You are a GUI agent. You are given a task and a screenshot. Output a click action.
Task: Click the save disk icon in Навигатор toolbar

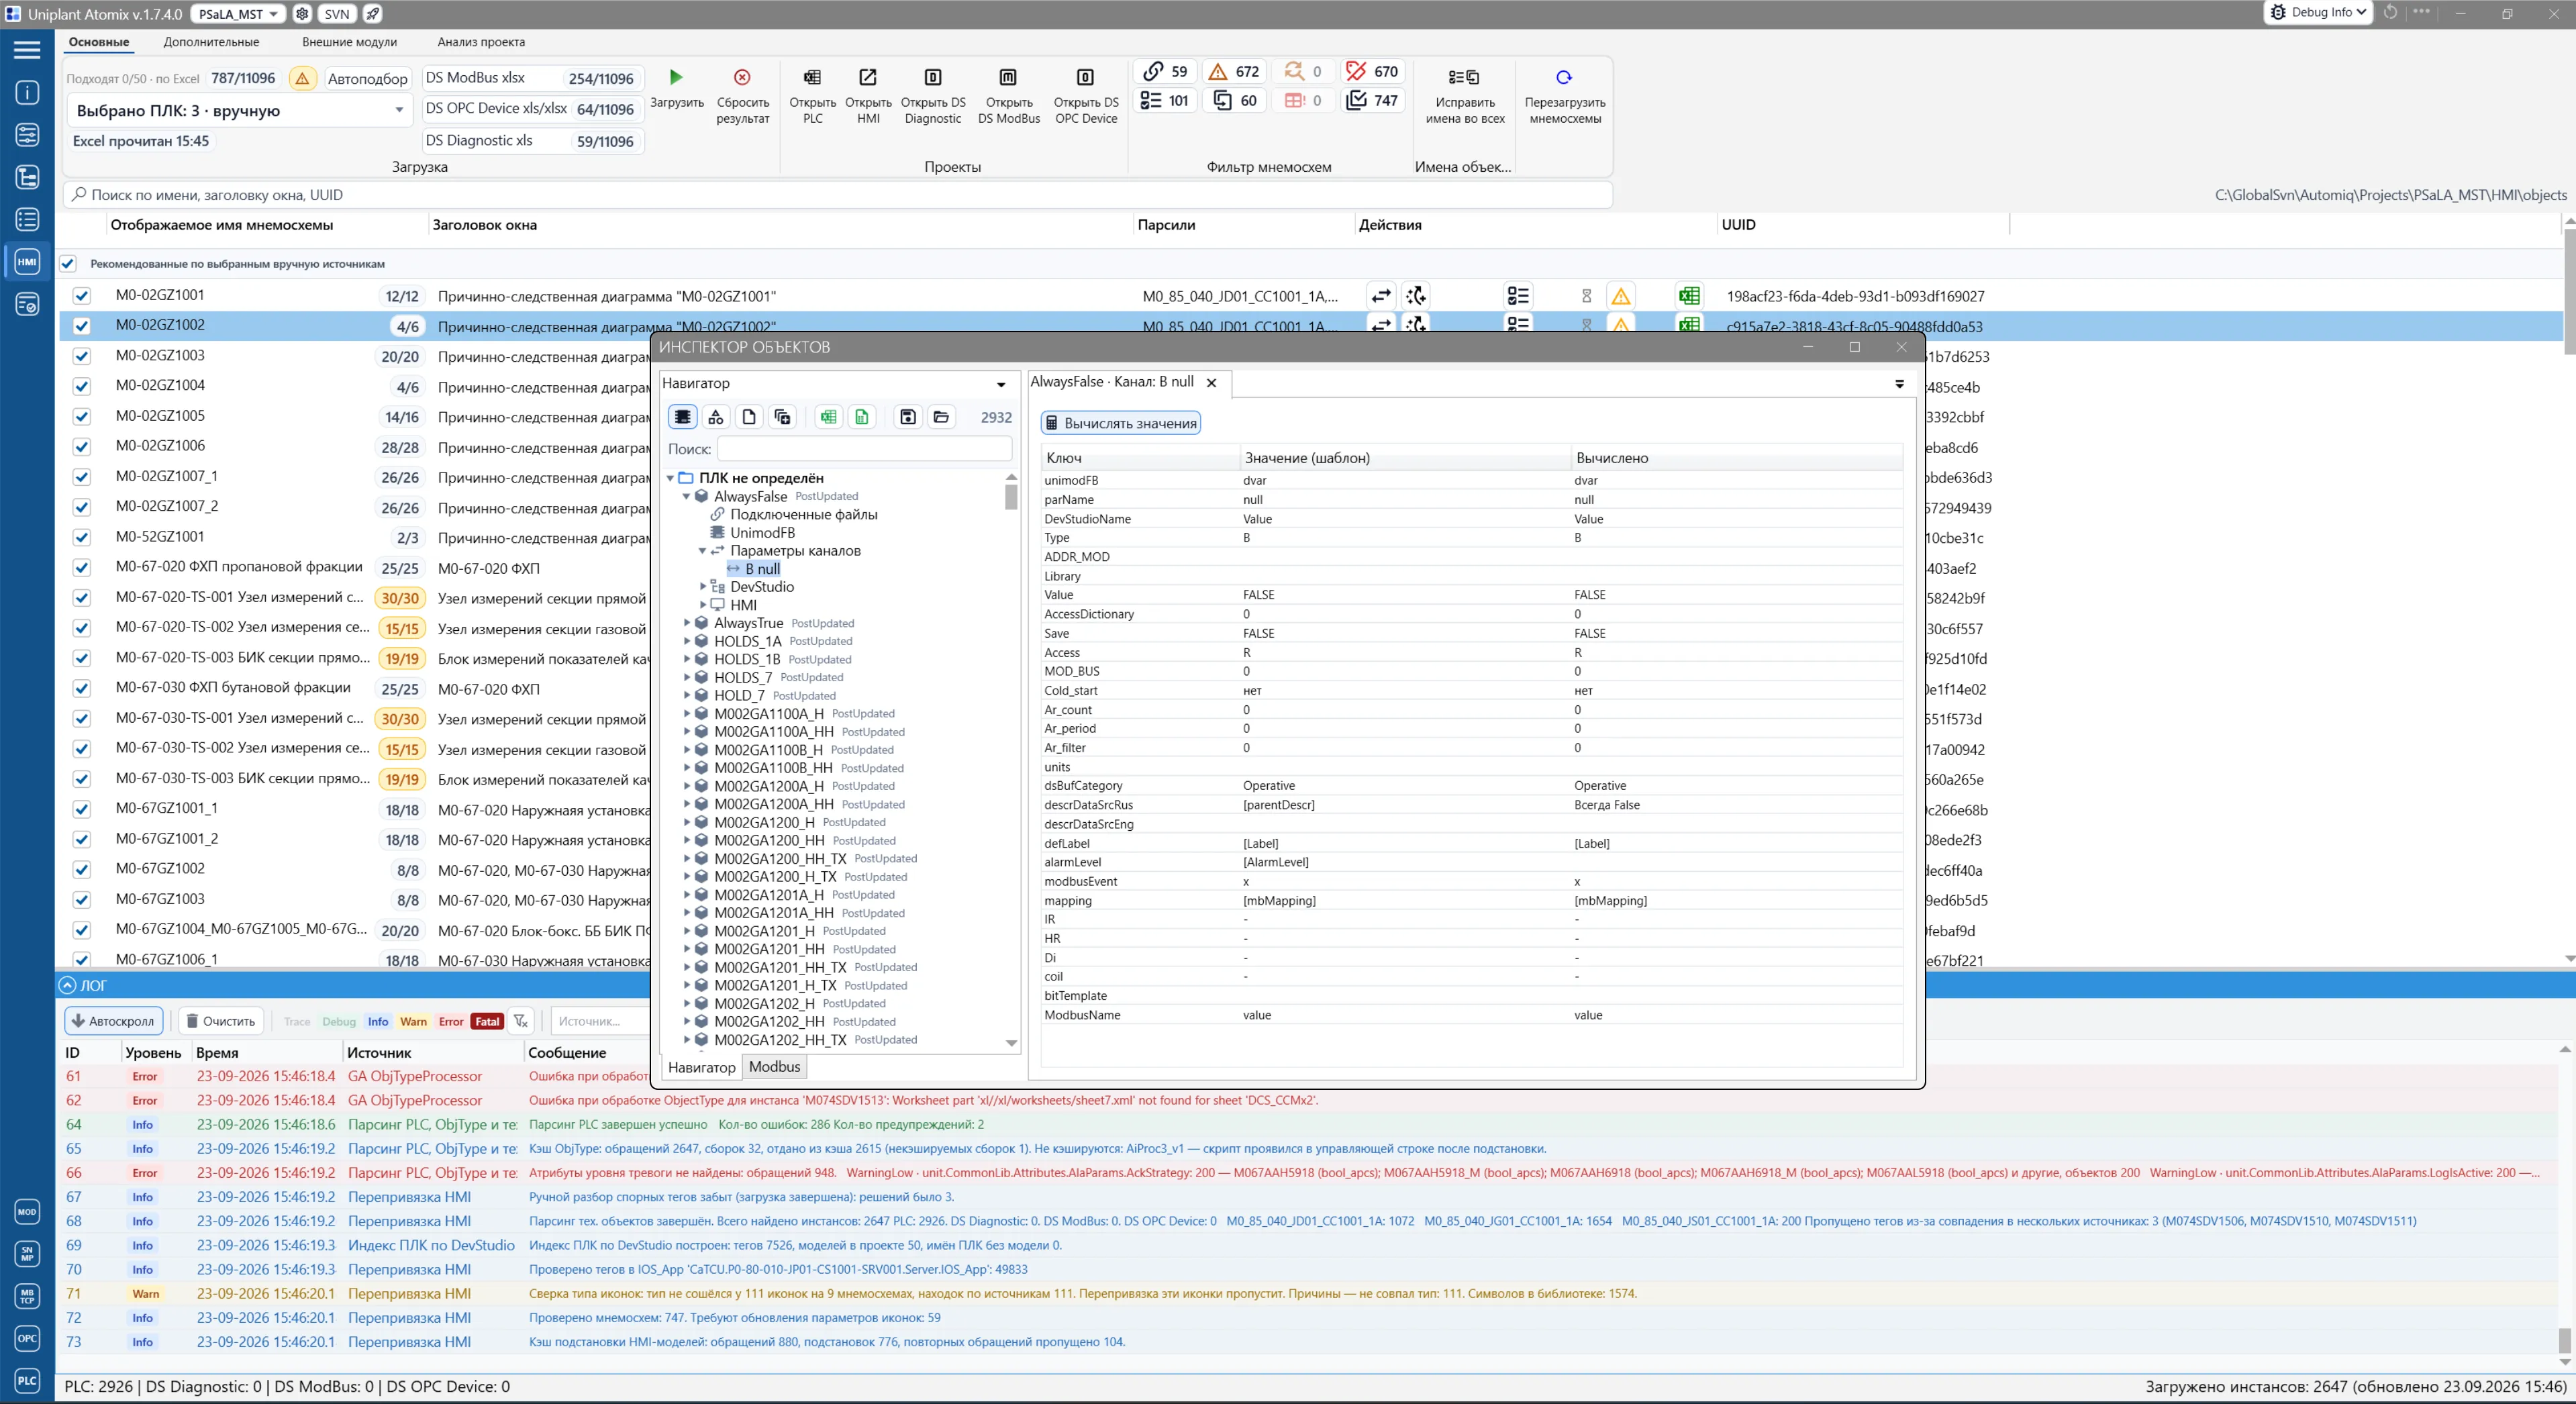pyautogui.click(x=908, y=417)
